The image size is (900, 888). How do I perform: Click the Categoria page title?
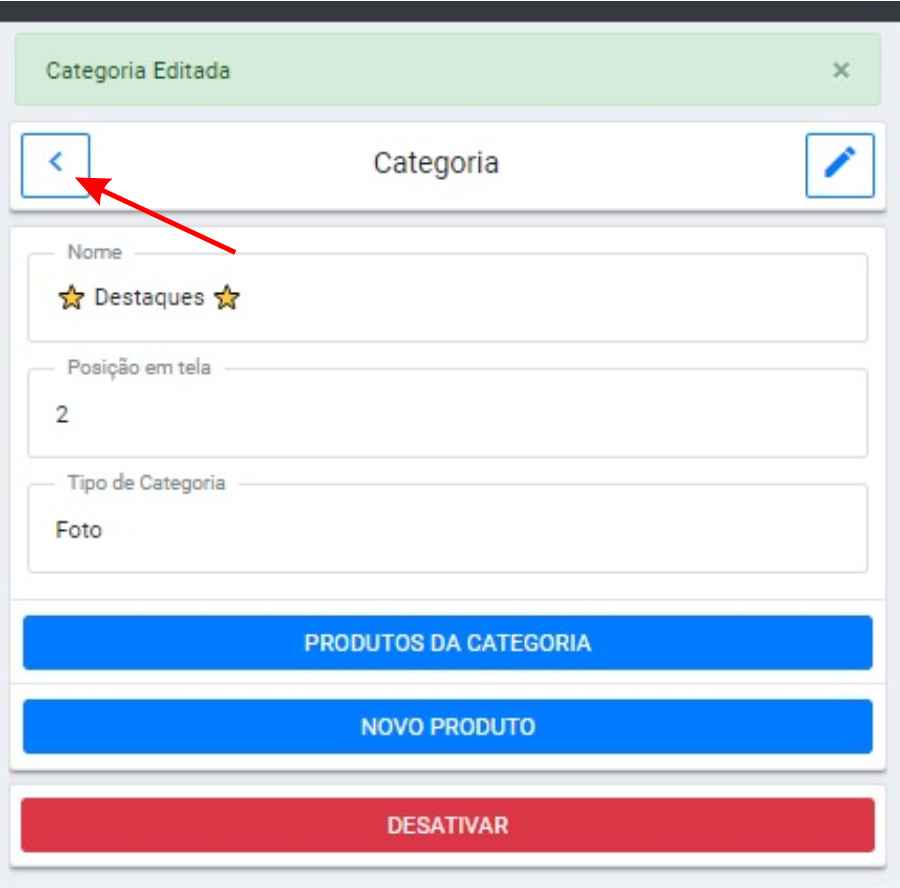coord(436,163)
